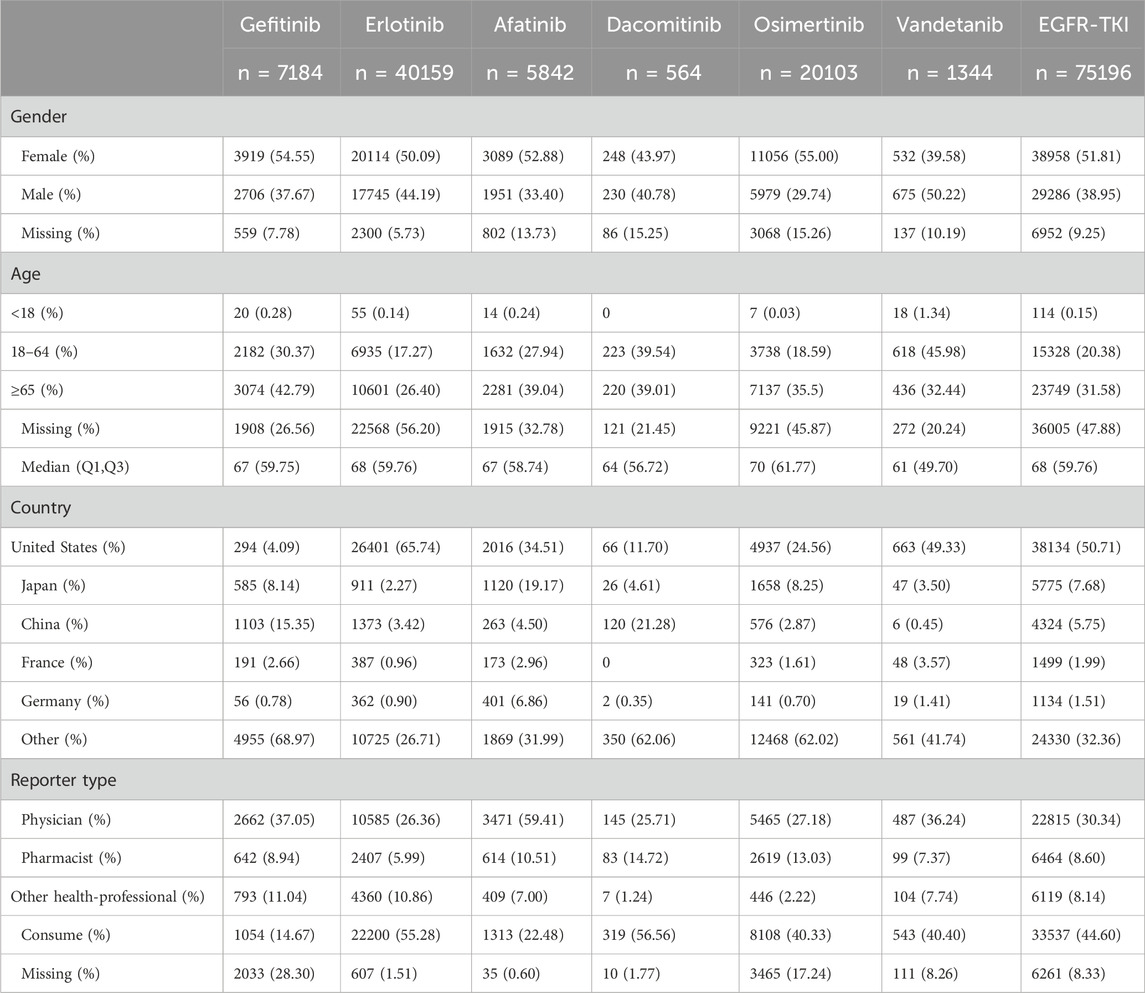Select the n = 1344 cell
Viewport: 1145px width, 993px height.
pos(950,73)
